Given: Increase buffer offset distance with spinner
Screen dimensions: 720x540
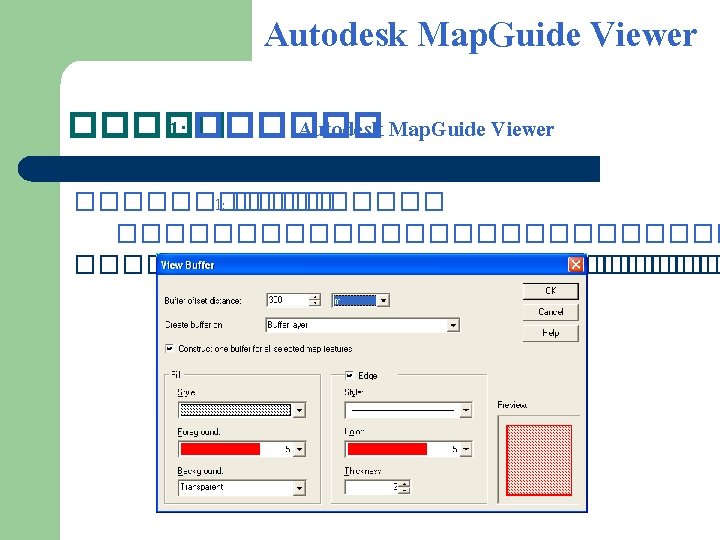Looking at the screenshot, I should click(x=315, y=297).
